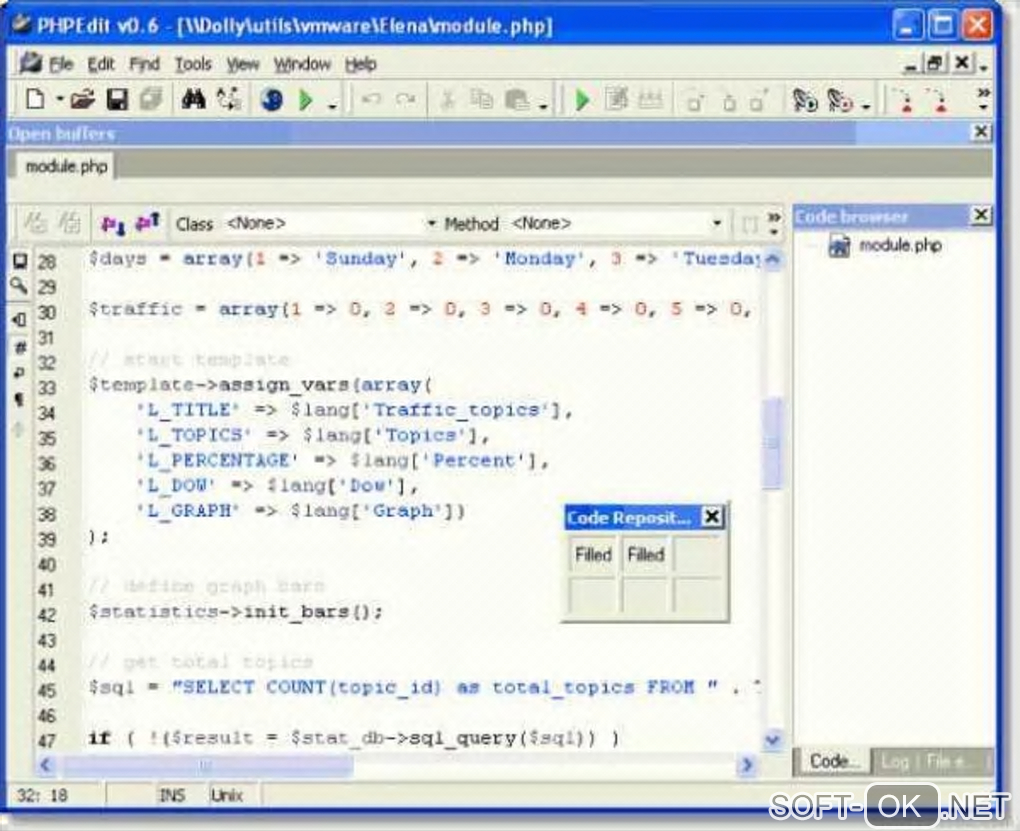Click the second red bookmark navigation icon

click(x=938, y=101)
